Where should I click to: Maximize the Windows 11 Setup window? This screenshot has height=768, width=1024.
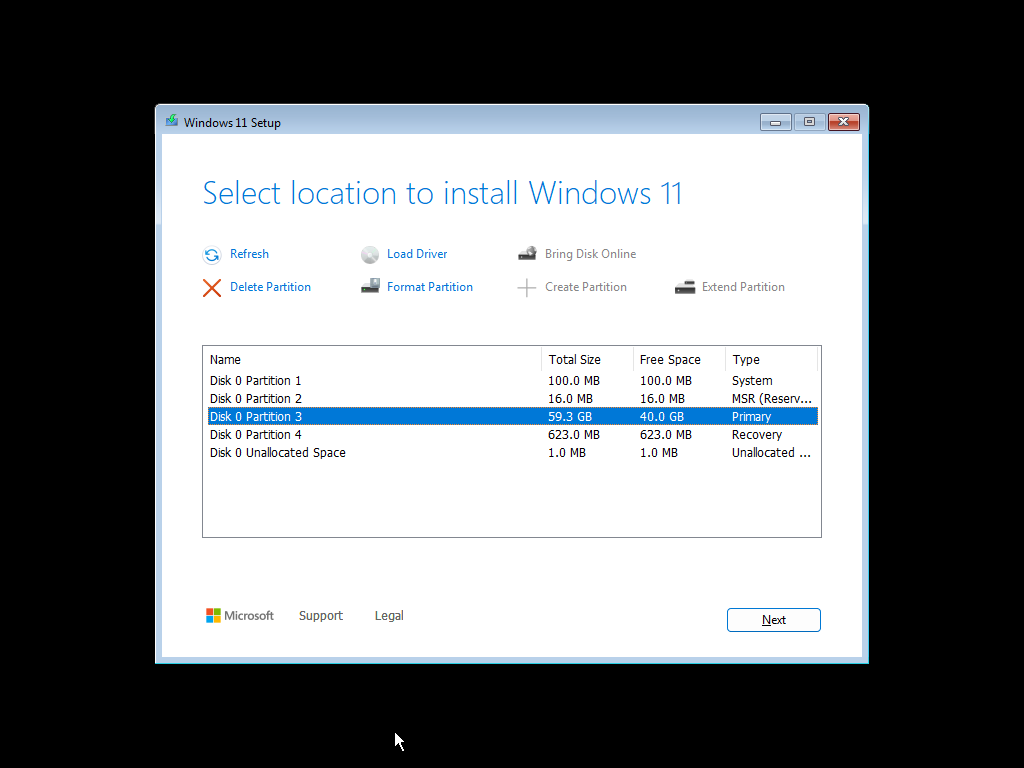click(809, 122)
